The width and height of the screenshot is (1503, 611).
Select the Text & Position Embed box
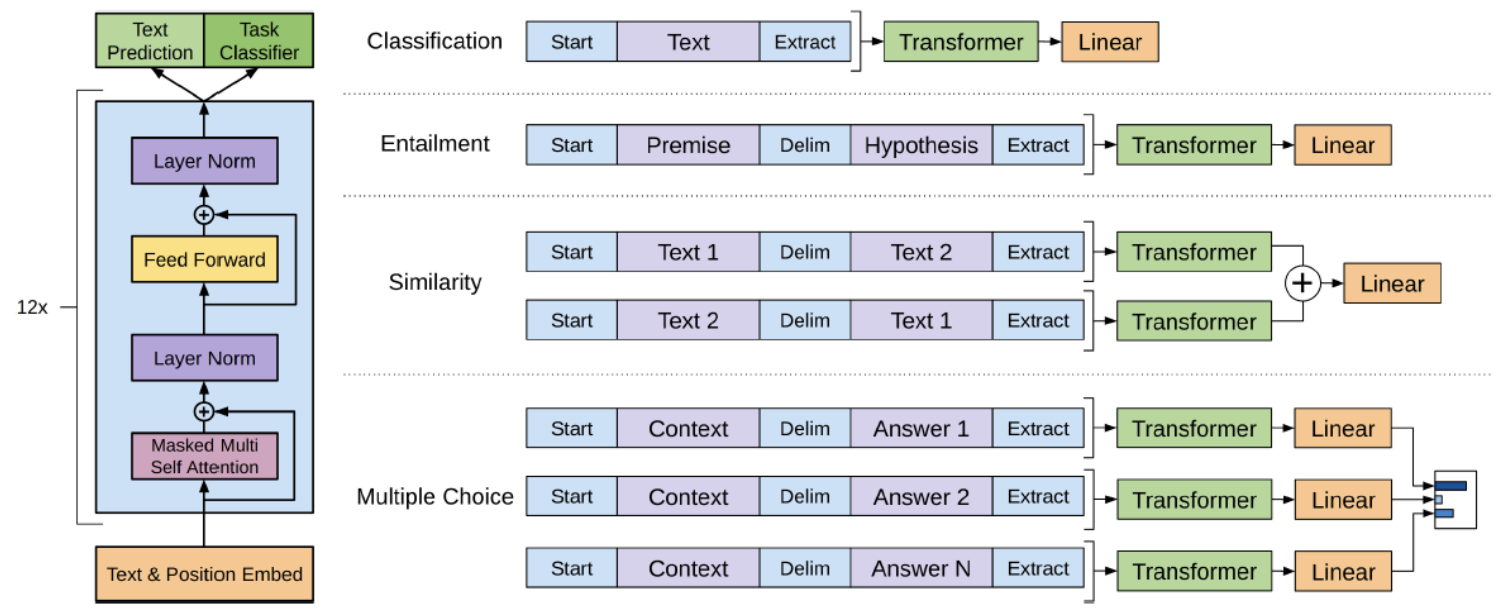point(204,574)
